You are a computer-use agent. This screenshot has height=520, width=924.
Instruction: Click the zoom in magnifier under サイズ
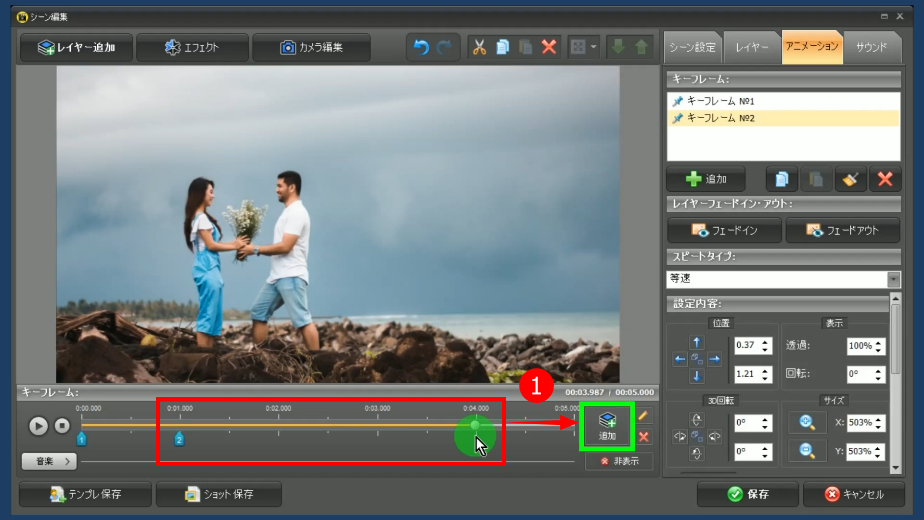tap(805, 423)
